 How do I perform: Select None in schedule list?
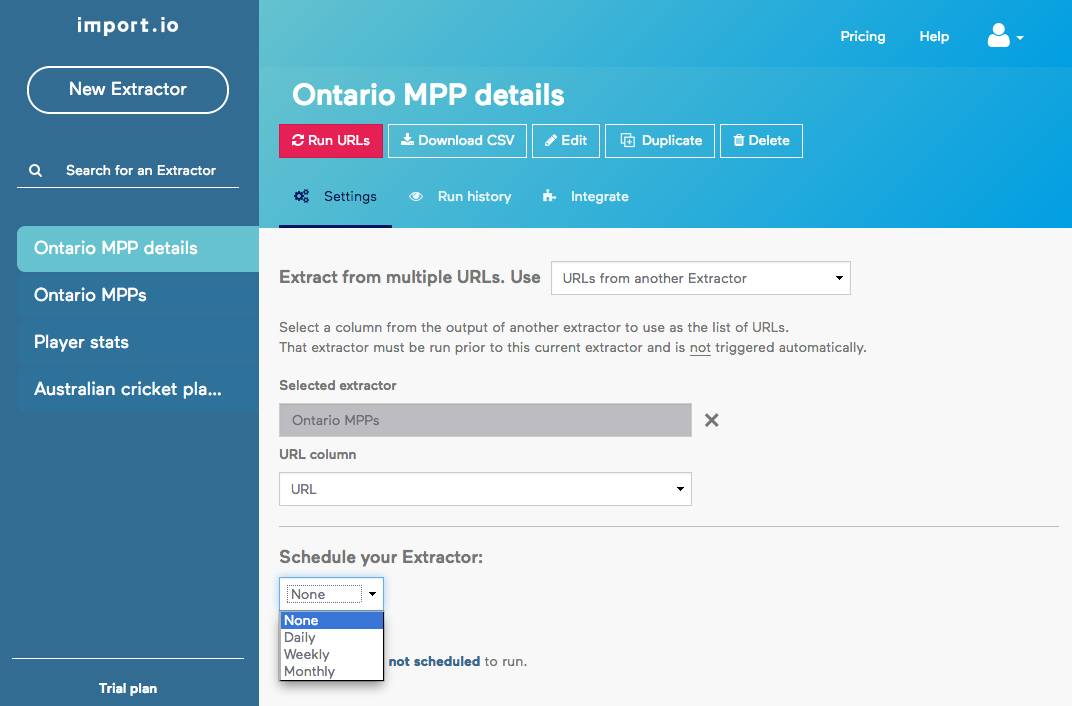332,621
